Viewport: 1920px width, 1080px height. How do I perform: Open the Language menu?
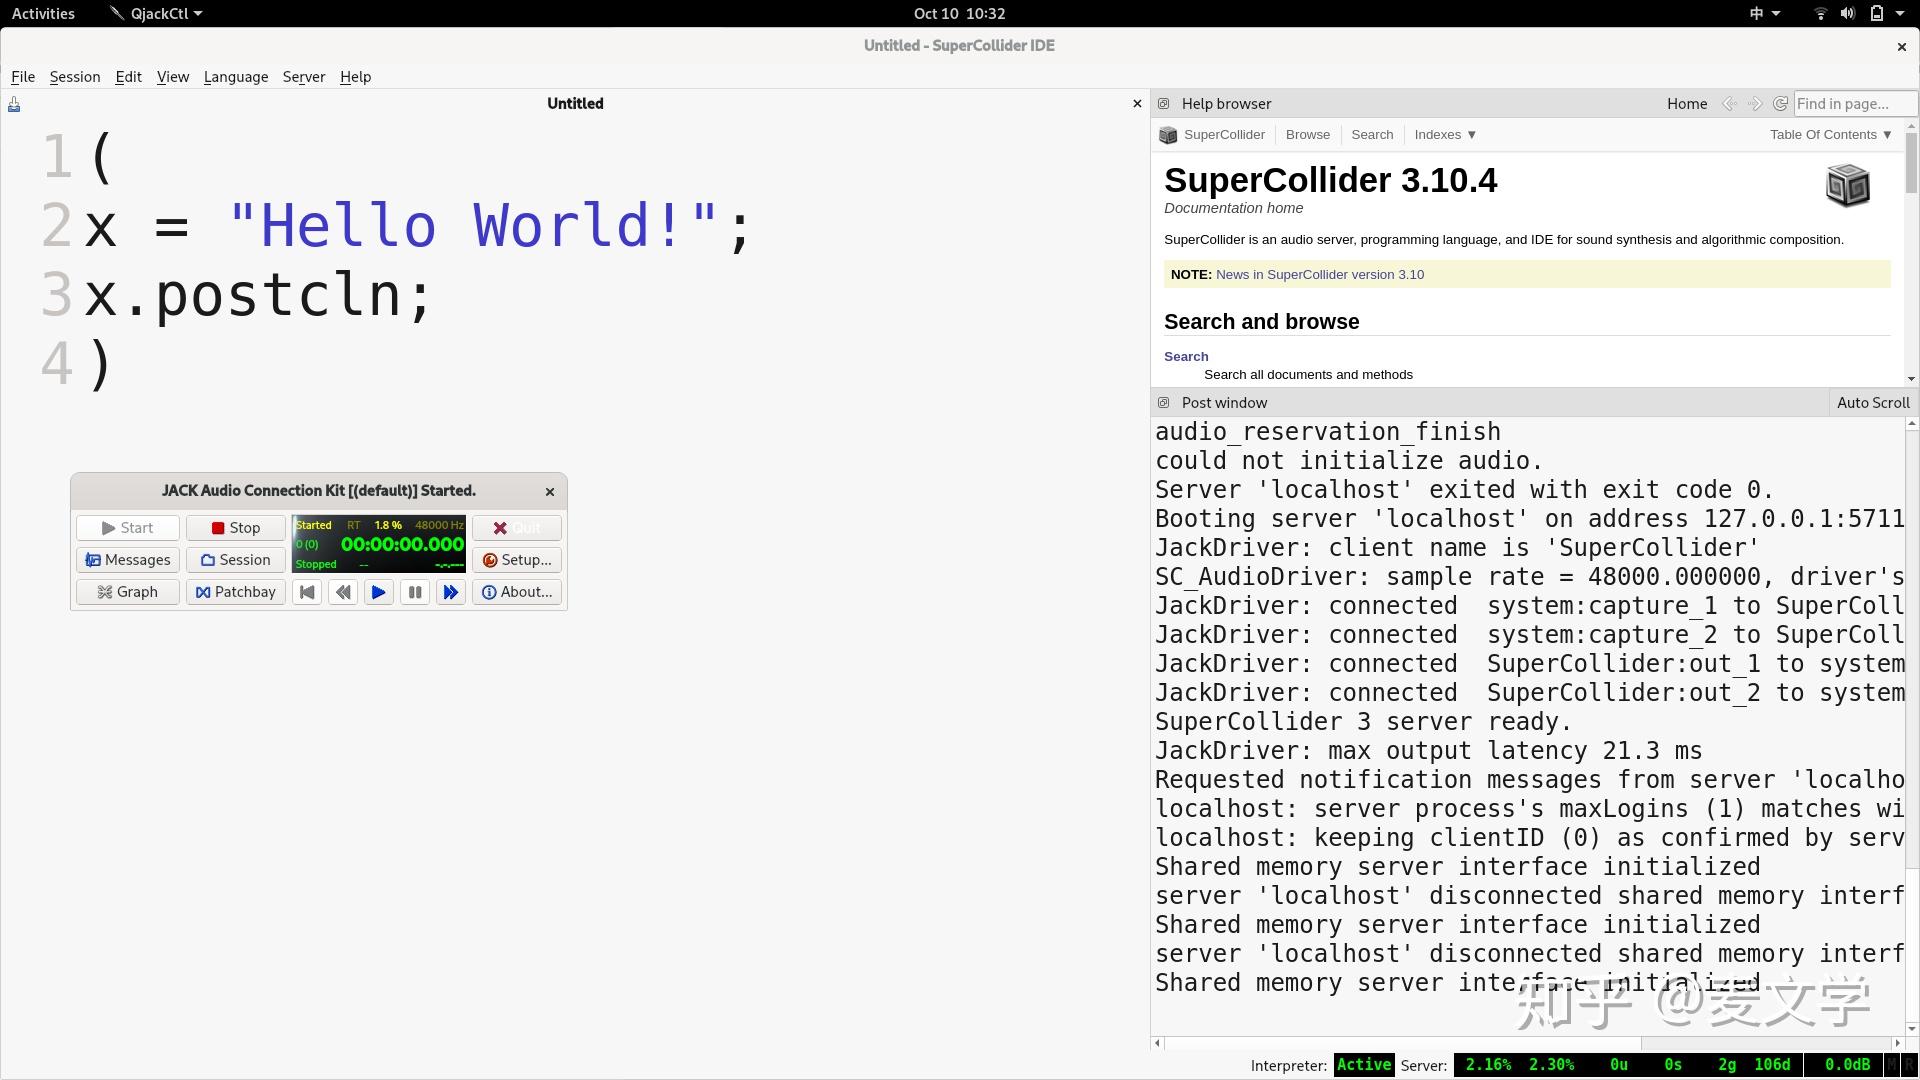(x=236, y=76)
